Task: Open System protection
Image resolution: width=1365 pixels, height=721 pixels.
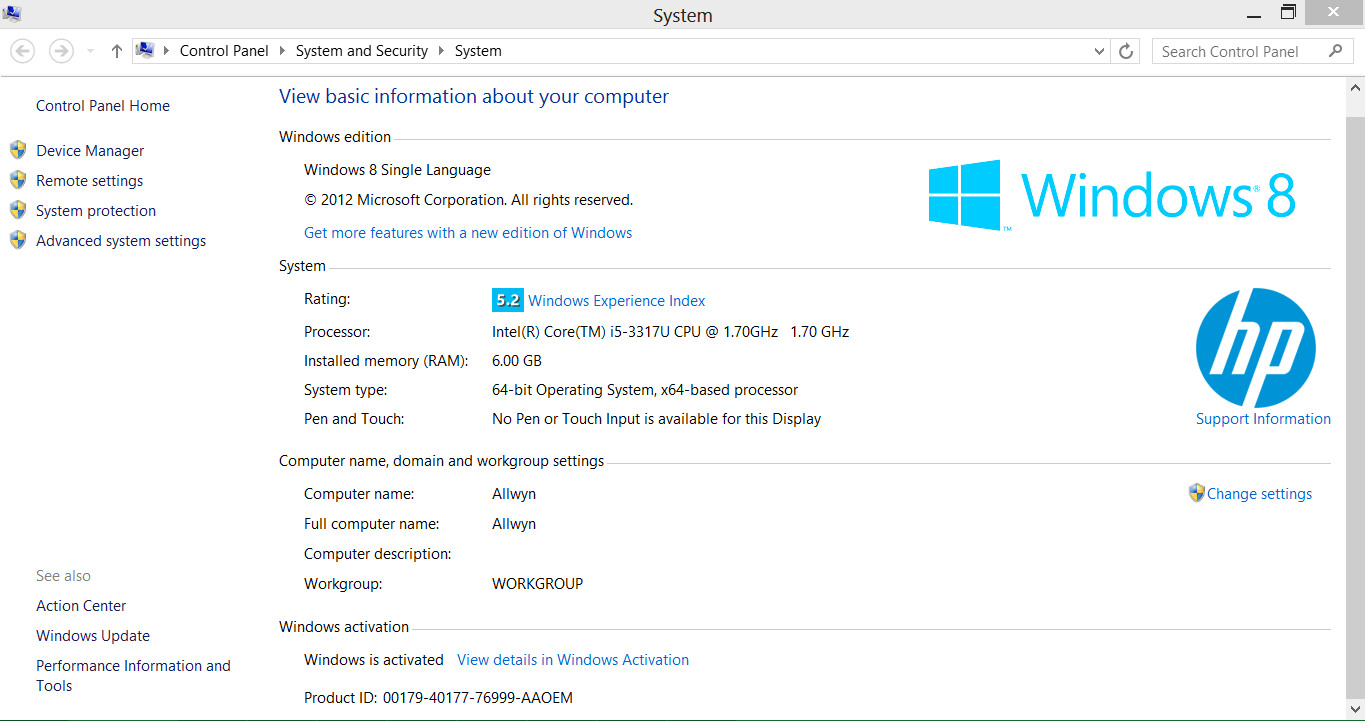Action: coord(96,211)
